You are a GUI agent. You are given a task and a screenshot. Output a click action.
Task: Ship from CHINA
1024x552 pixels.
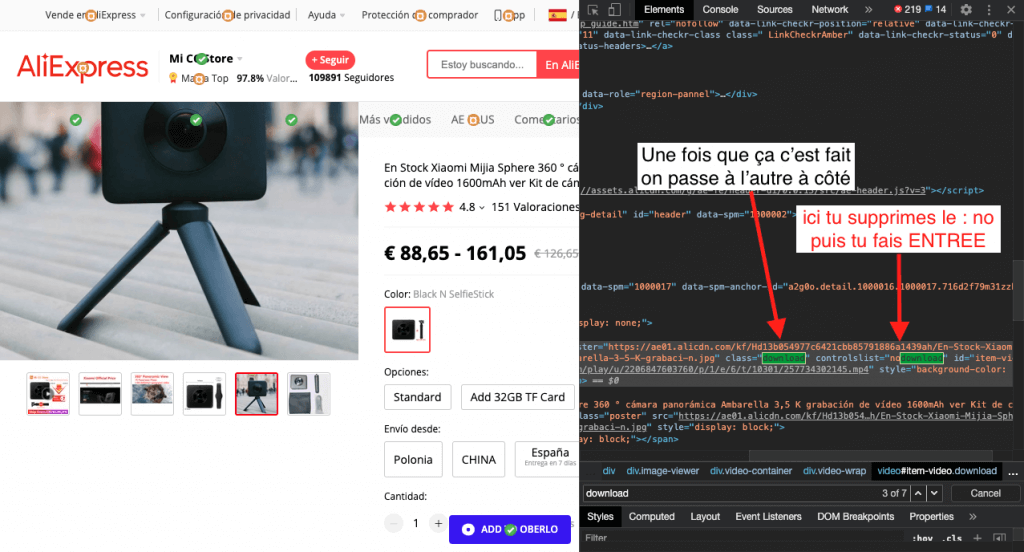click(478, 459)
